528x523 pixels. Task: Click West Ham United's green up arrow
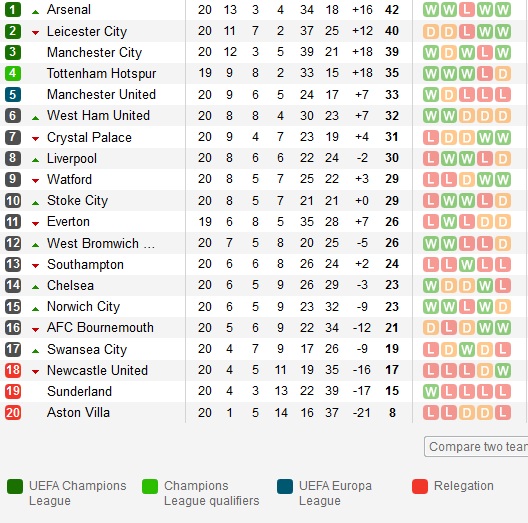click(35, 118)
